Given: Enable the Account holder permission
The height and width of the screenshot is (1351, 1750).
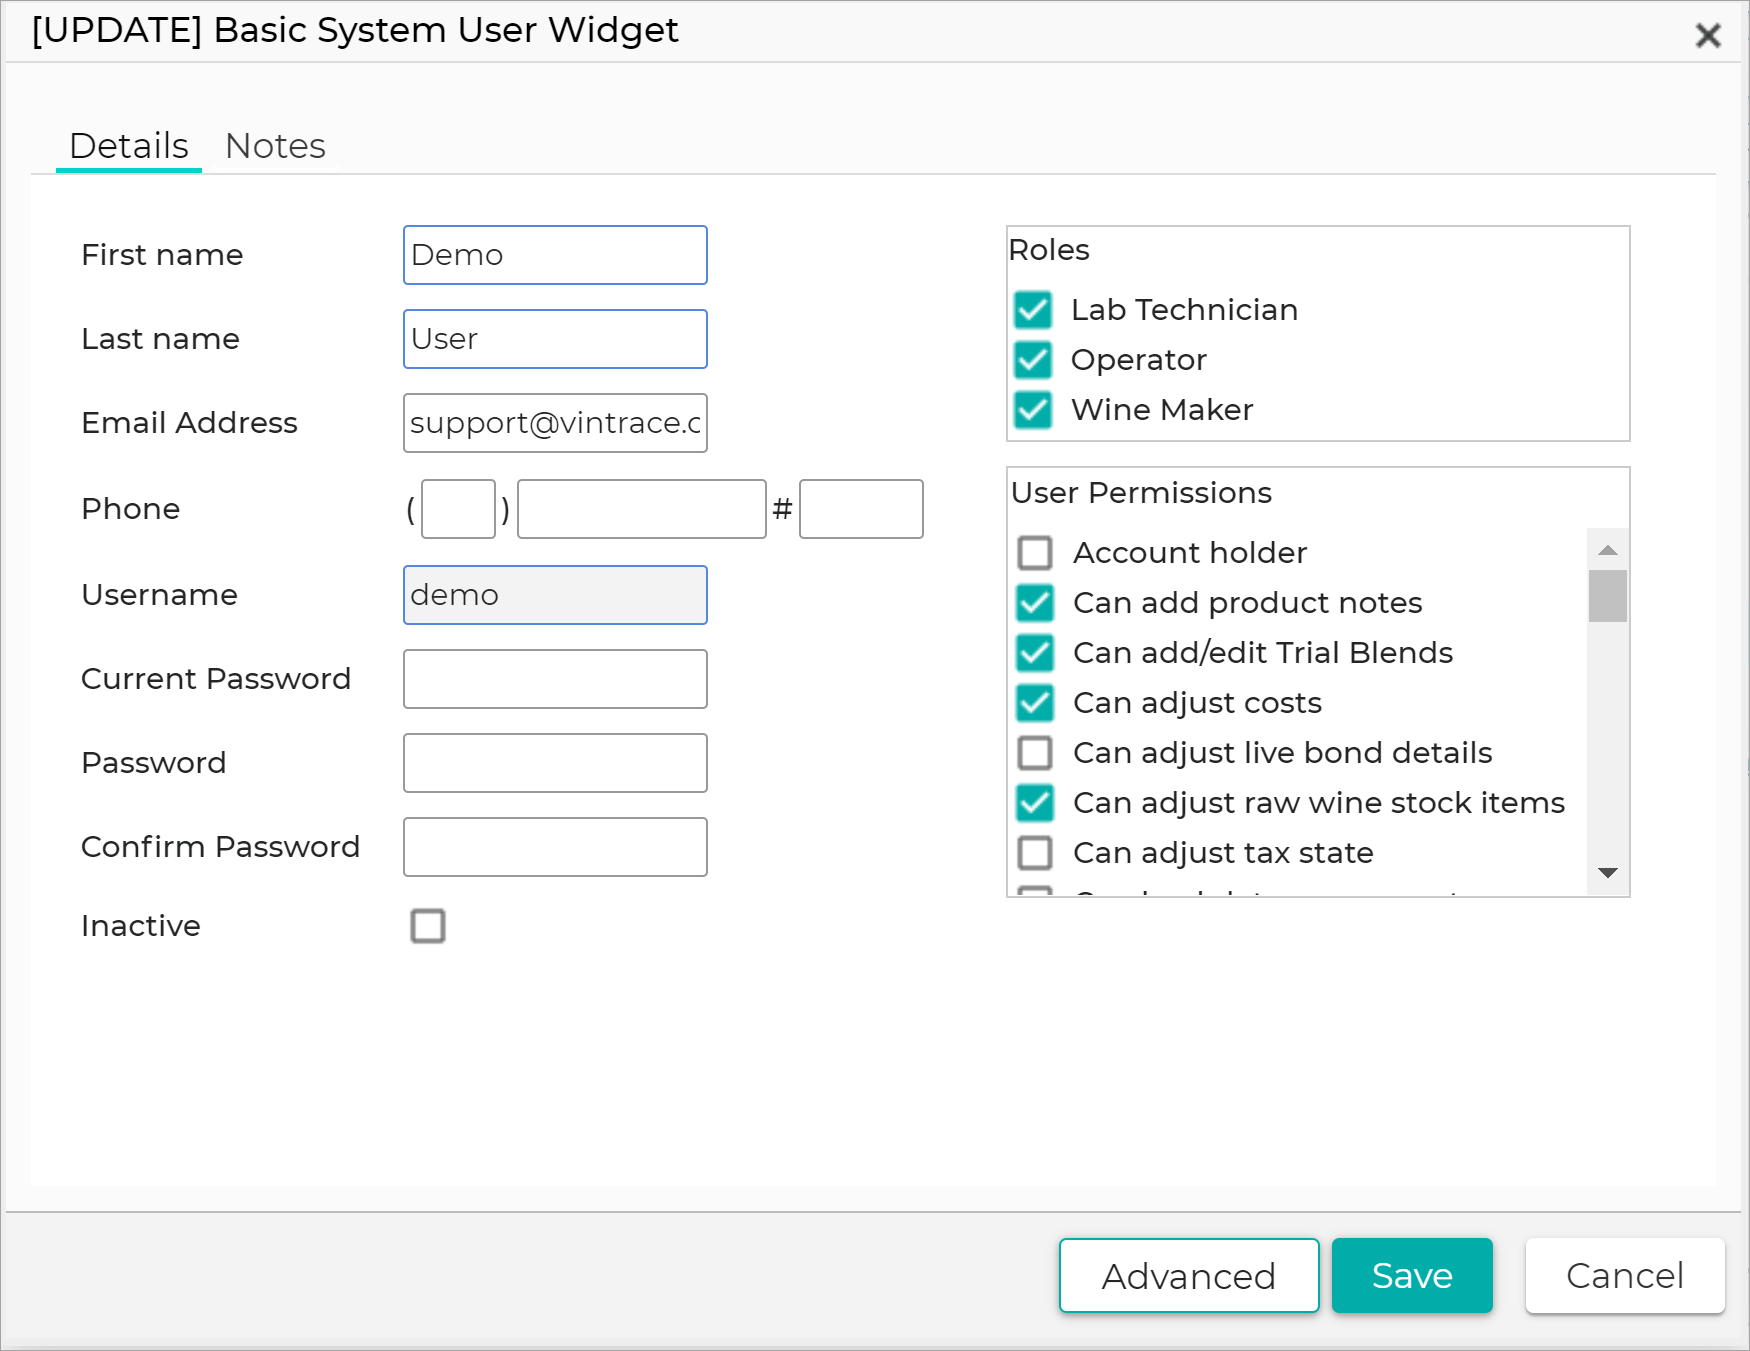Looking at the screenshot, I should 1035,552.
